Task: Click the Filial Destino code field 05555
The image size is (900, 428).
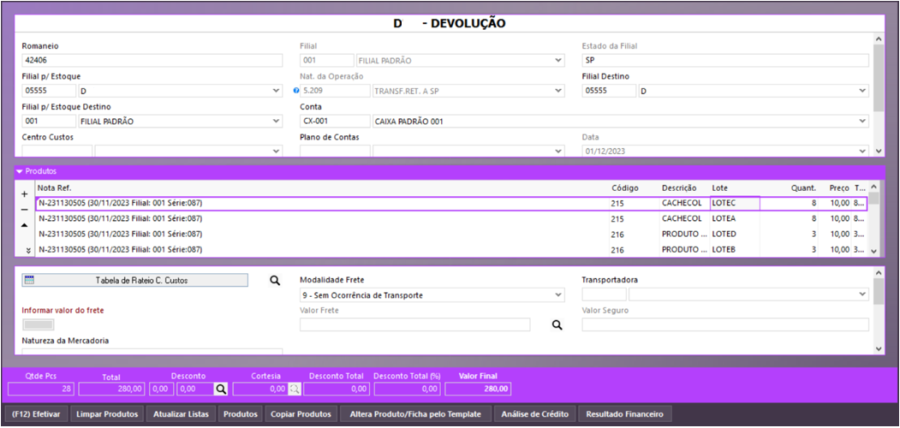Action: 608,91
